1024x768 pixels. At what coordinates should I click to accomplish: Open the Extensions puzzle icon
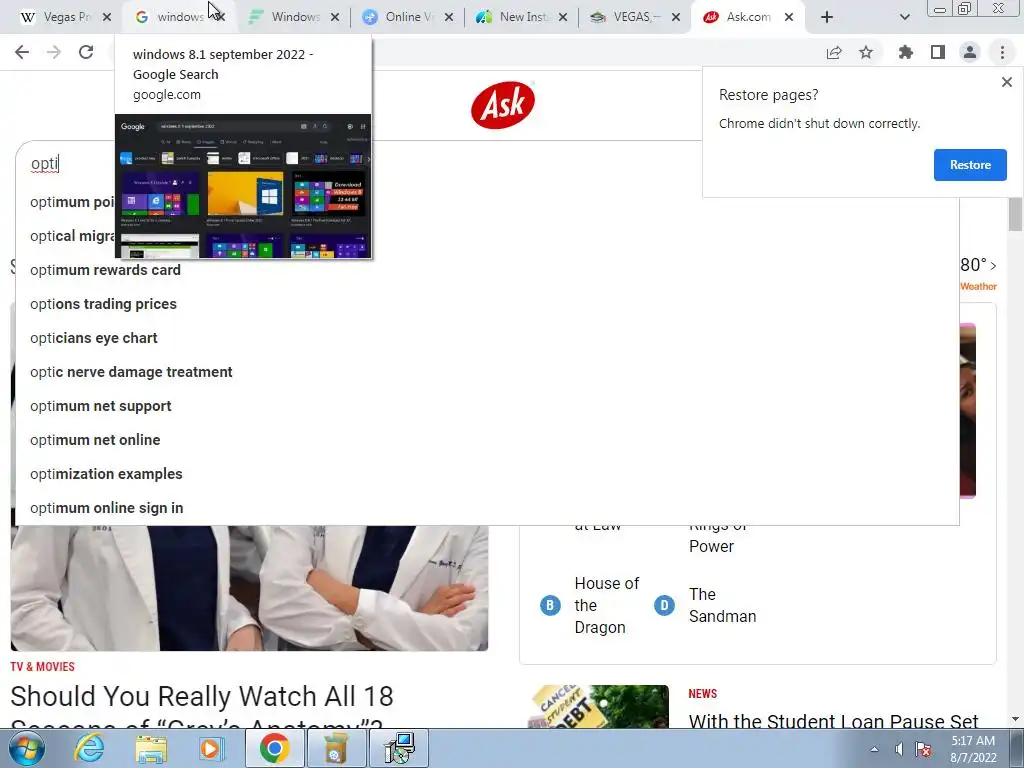[905, 52]
